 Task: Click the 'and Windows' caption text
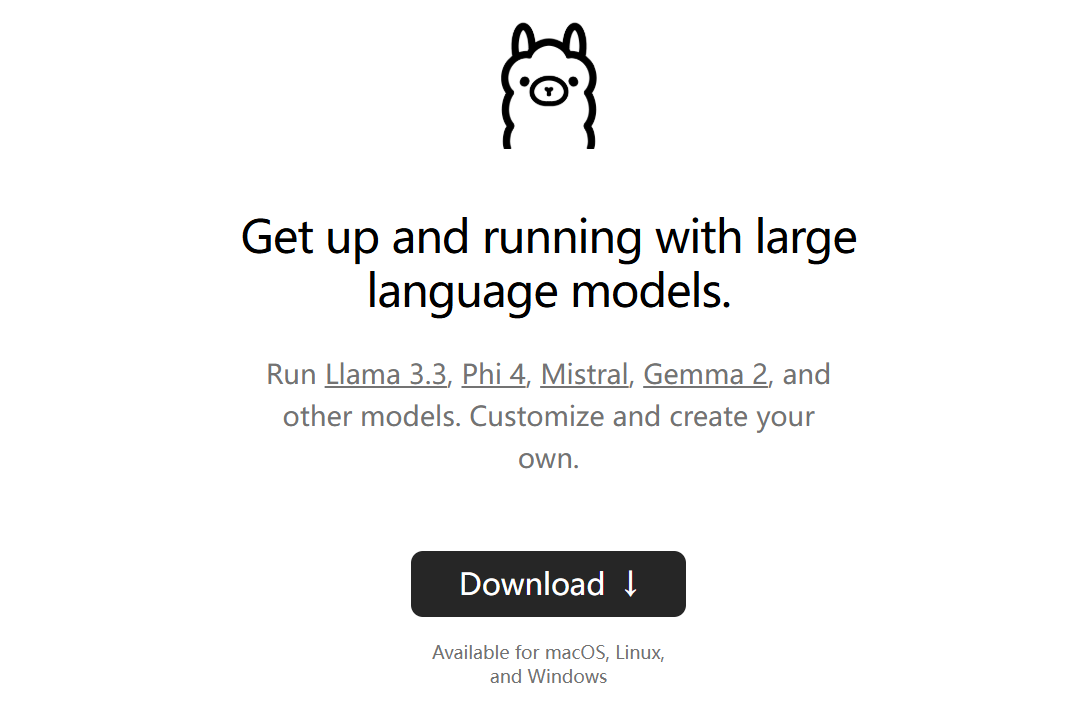(548, 677)
